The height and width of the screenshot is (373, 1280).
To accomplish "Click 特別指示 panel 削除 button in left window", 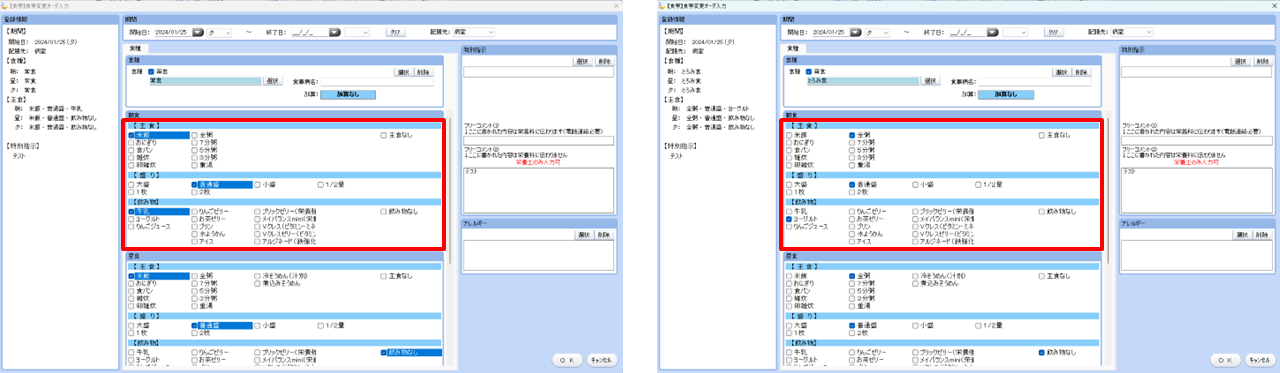I will [604, 62].
